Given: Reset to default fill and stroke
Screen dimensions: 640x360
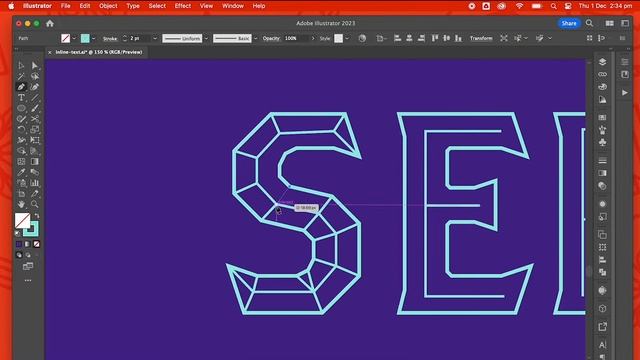Looking at the screenshot, I should pyautogui.click(x=17, y=233).
